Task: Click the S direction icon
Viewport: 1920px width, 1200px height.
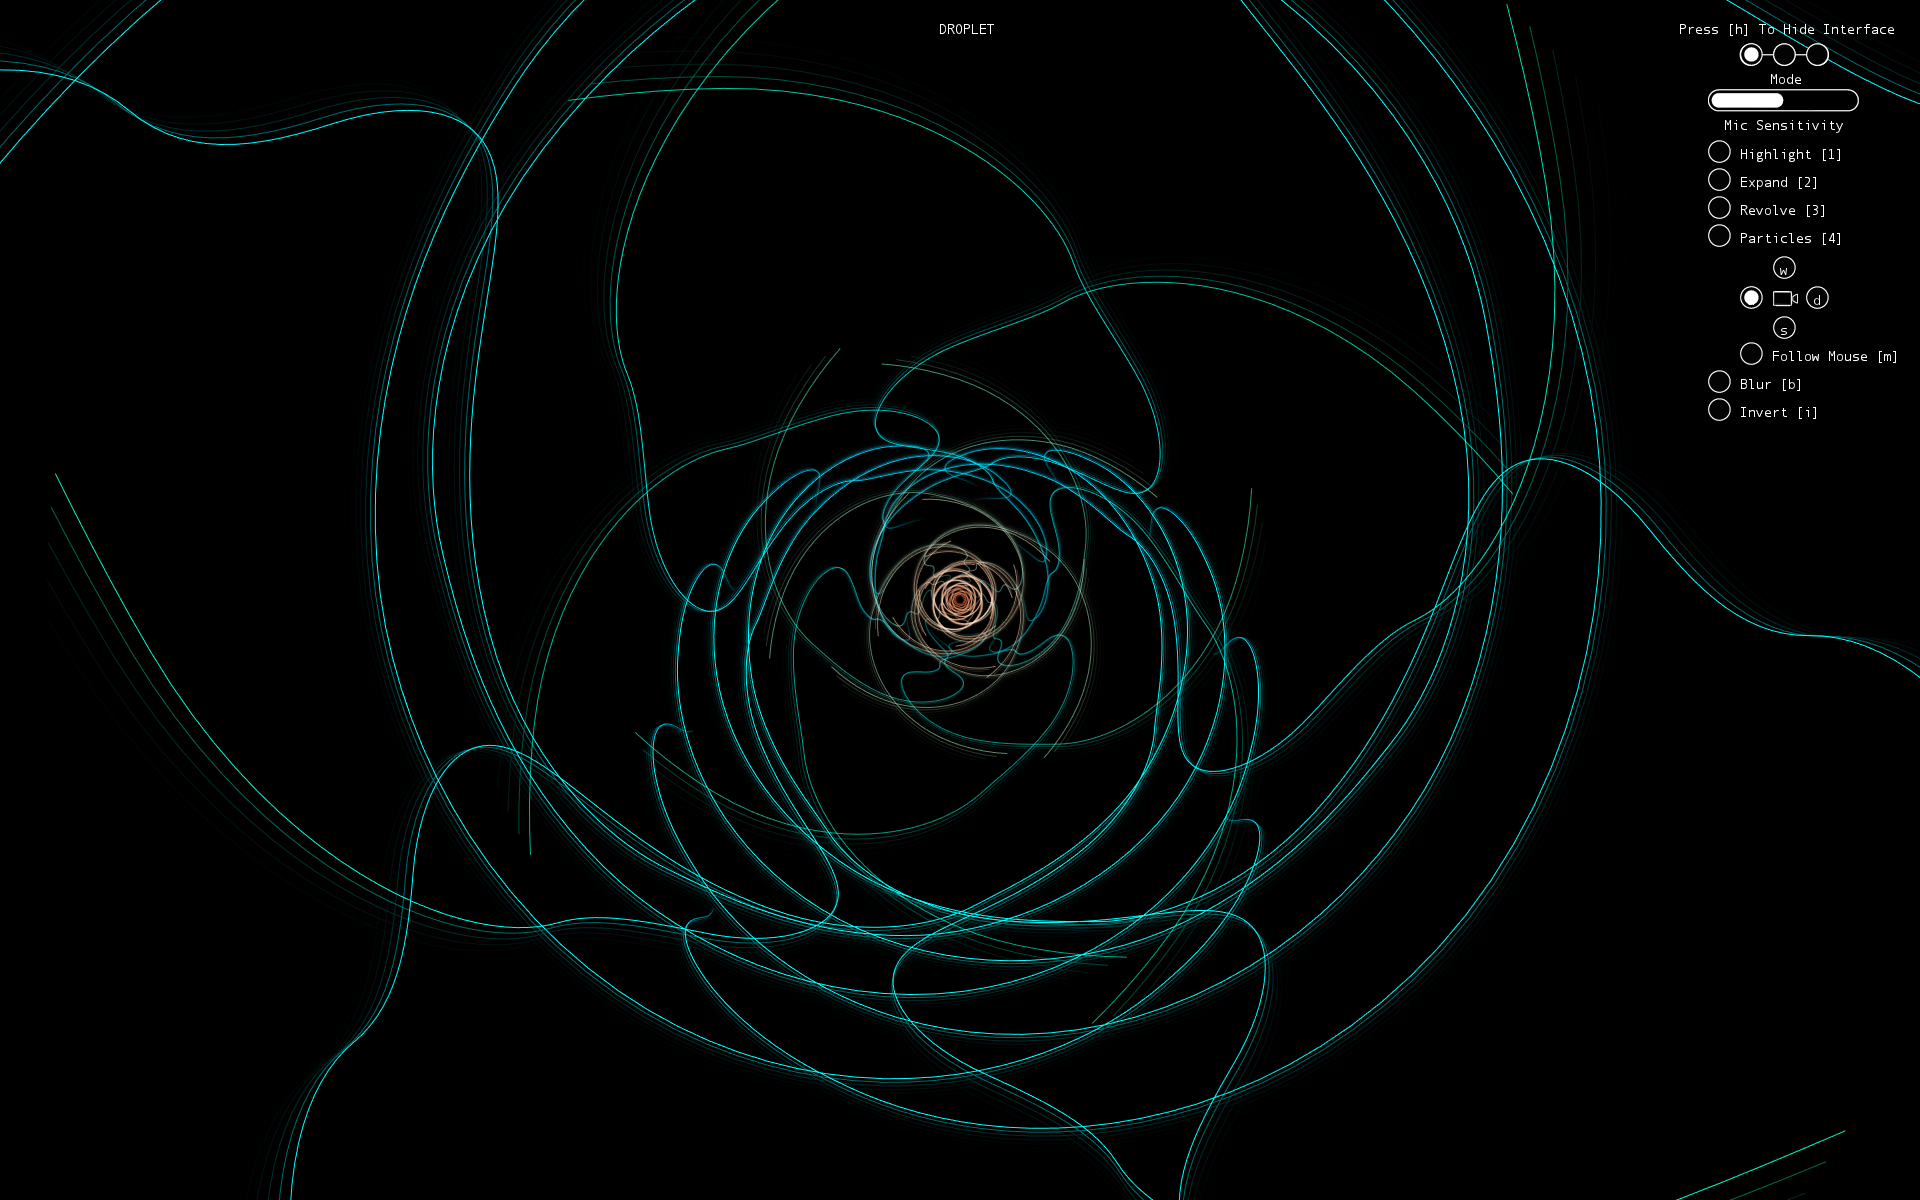Action: [1785, 328]
